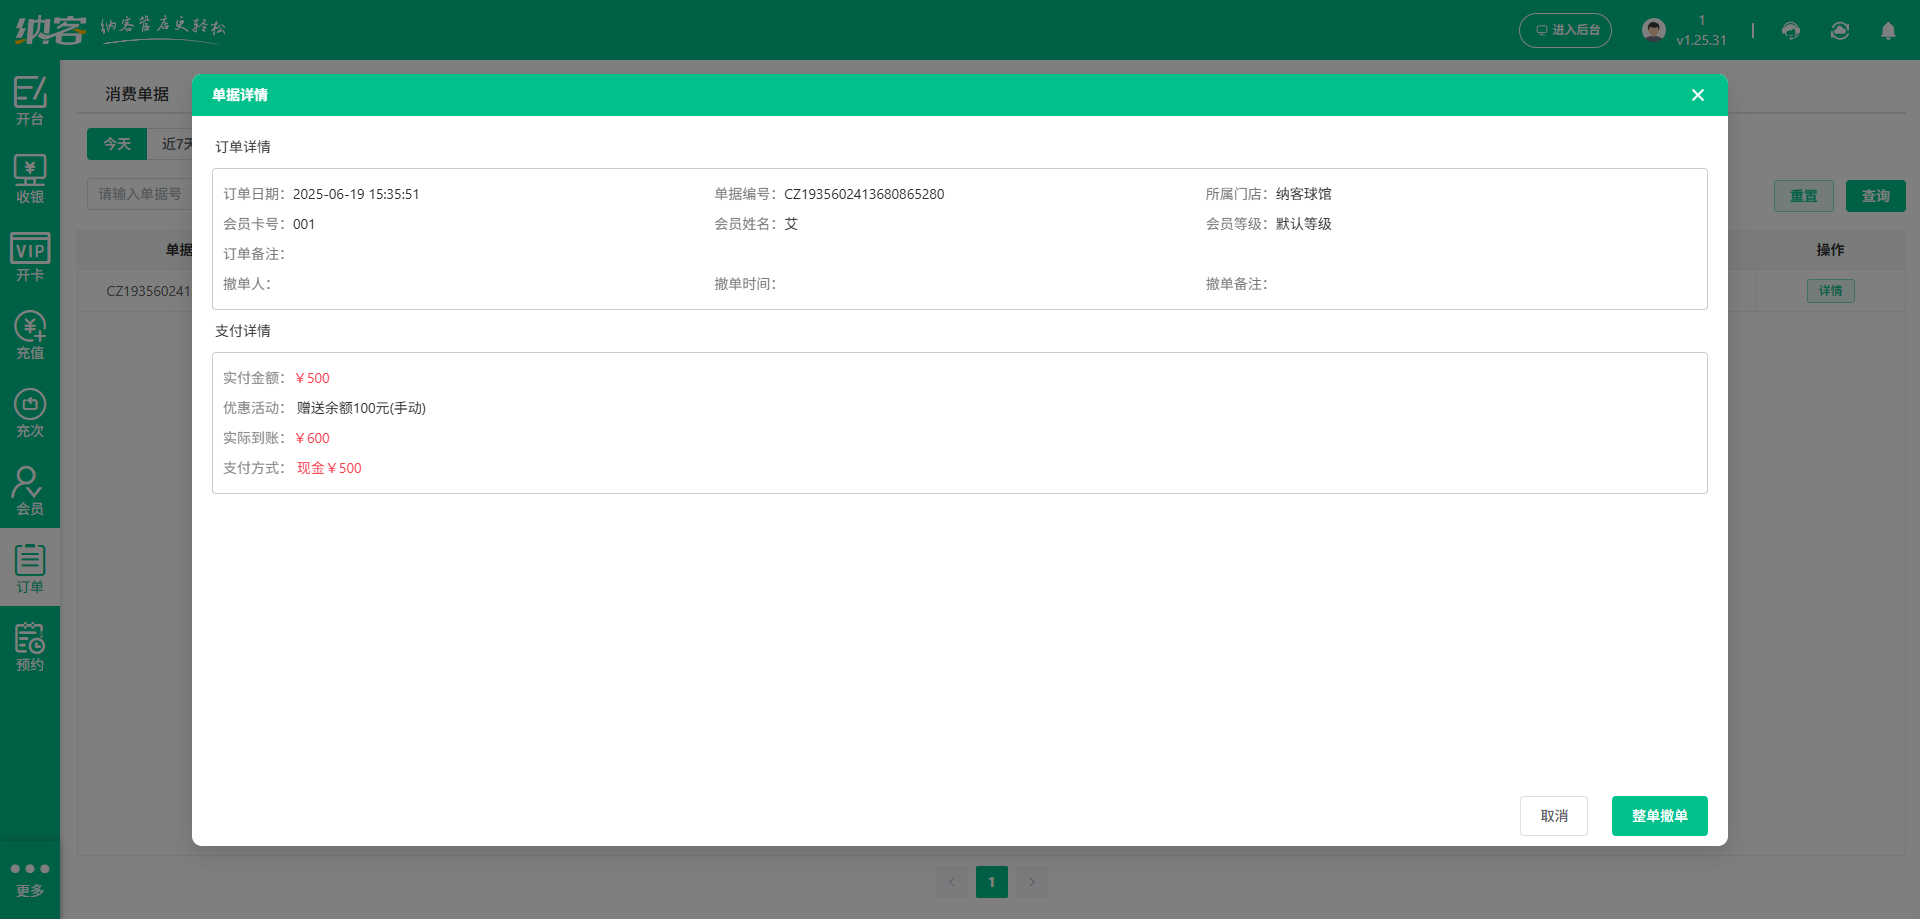Select the 预约 booking icon
Screen dimensions: 1920x919
(30, 645)
